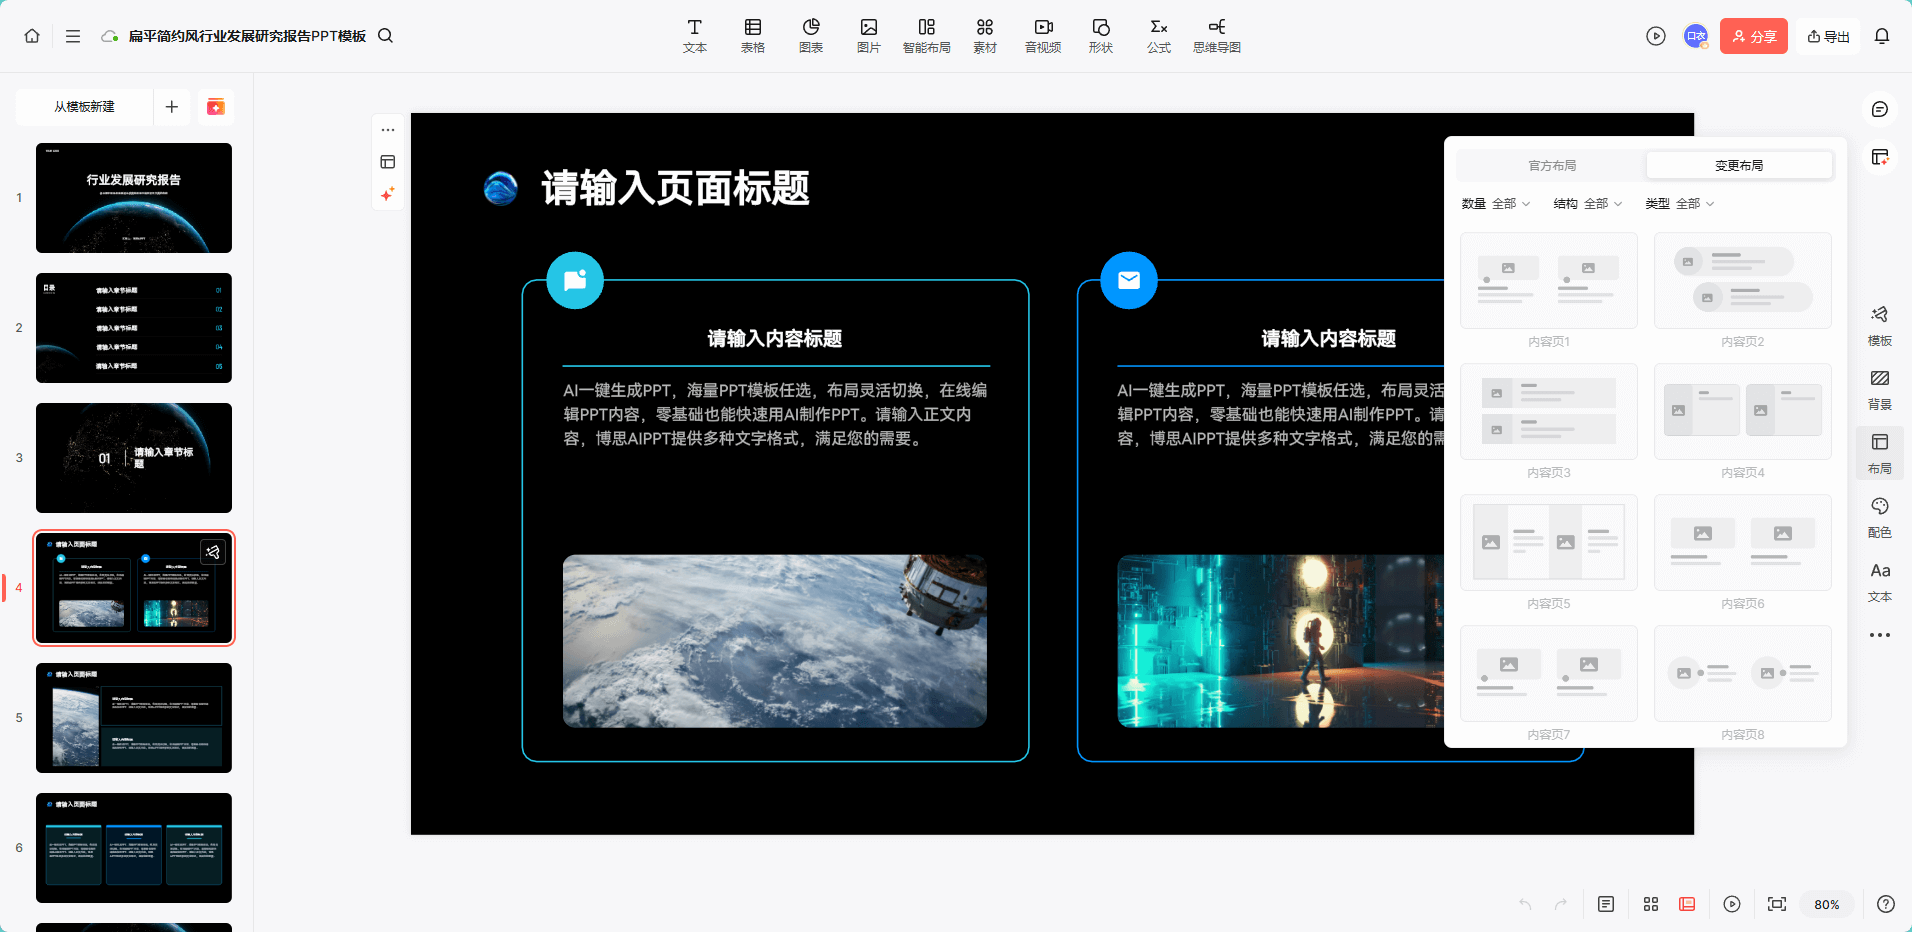Choose layout 内容页4
This screenshot has height=932, width=1912.
[x=1743, y=412]
